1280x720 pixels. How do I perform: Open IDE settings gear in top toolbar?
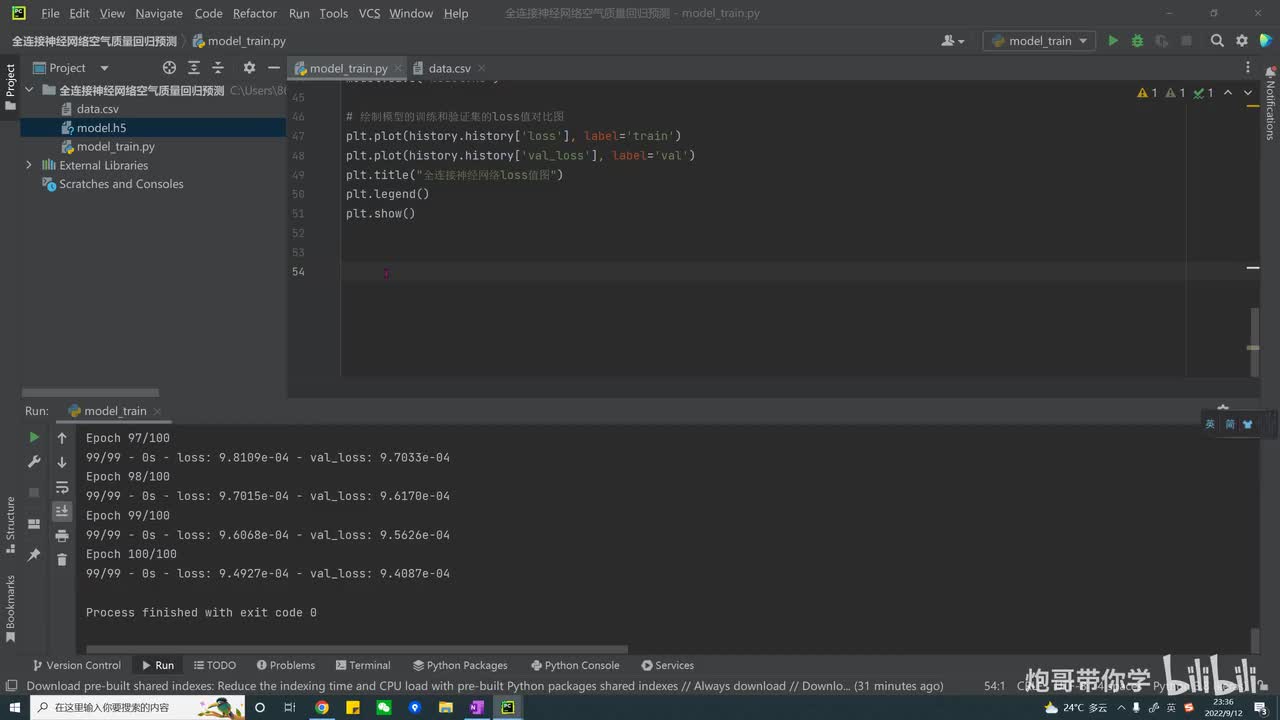[1242, 41]
